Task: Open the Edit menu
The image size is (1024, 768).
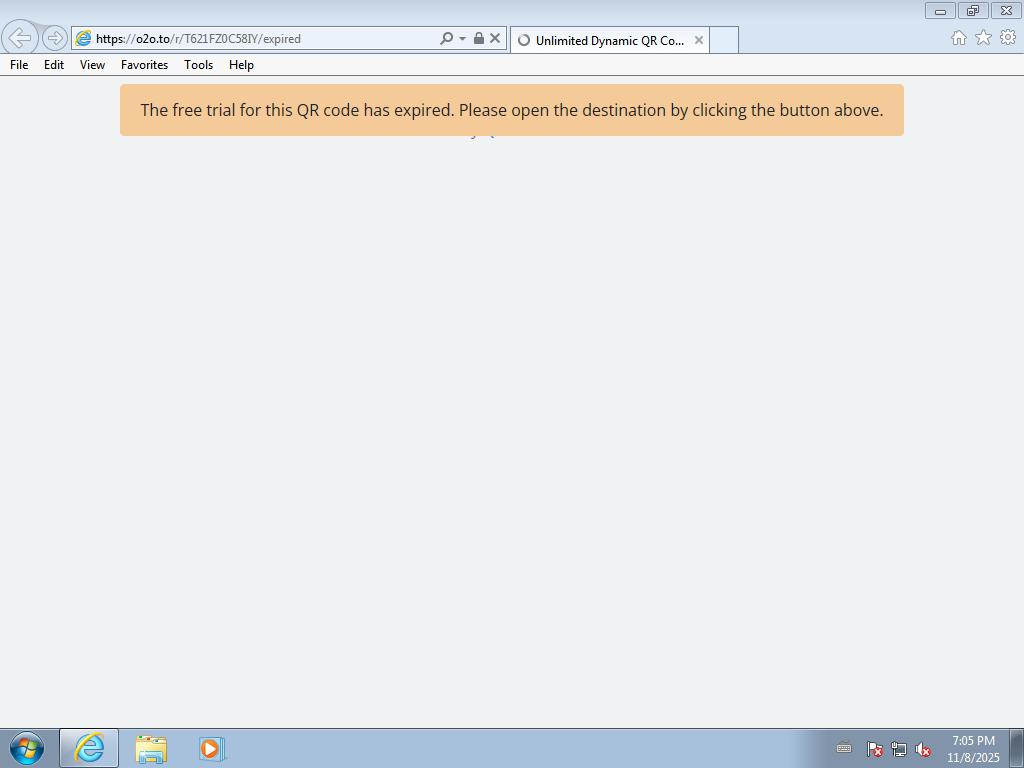Action: [x=54, y=65]
